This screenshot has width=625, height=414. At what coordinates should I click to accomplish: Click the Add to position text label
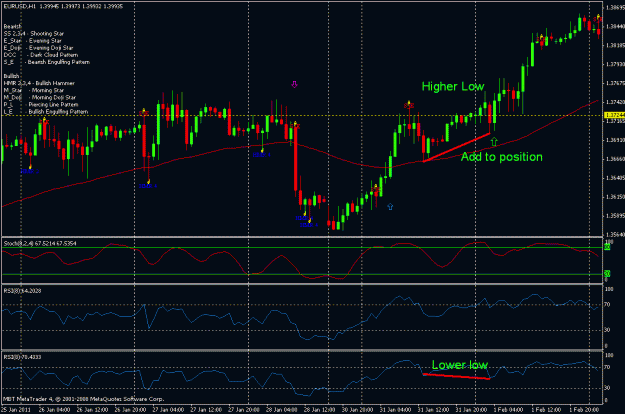coord(502,157)
